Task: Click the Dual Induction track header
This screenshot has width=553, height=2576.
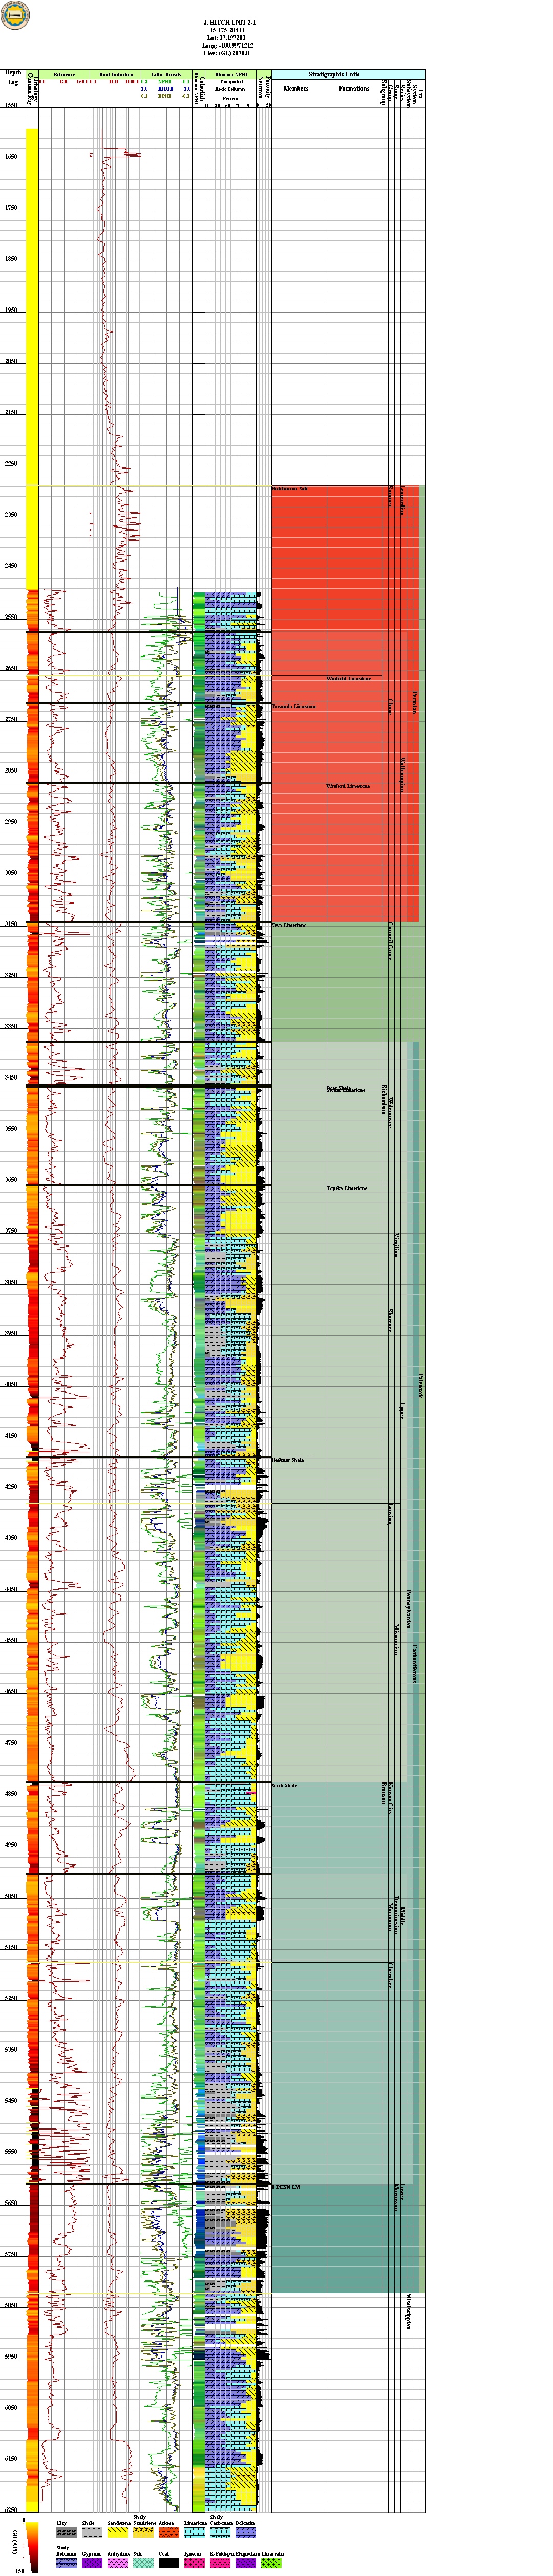Action: 116,75
